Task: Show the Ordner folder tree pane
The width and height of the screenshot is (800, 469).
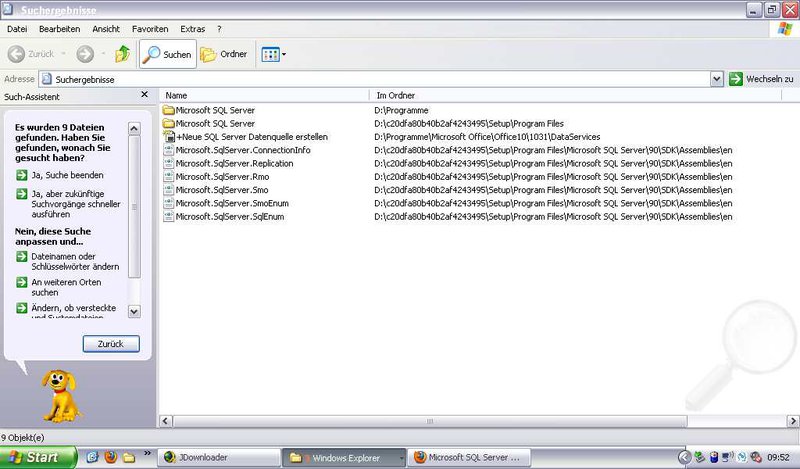Action: tap(223, 54)
